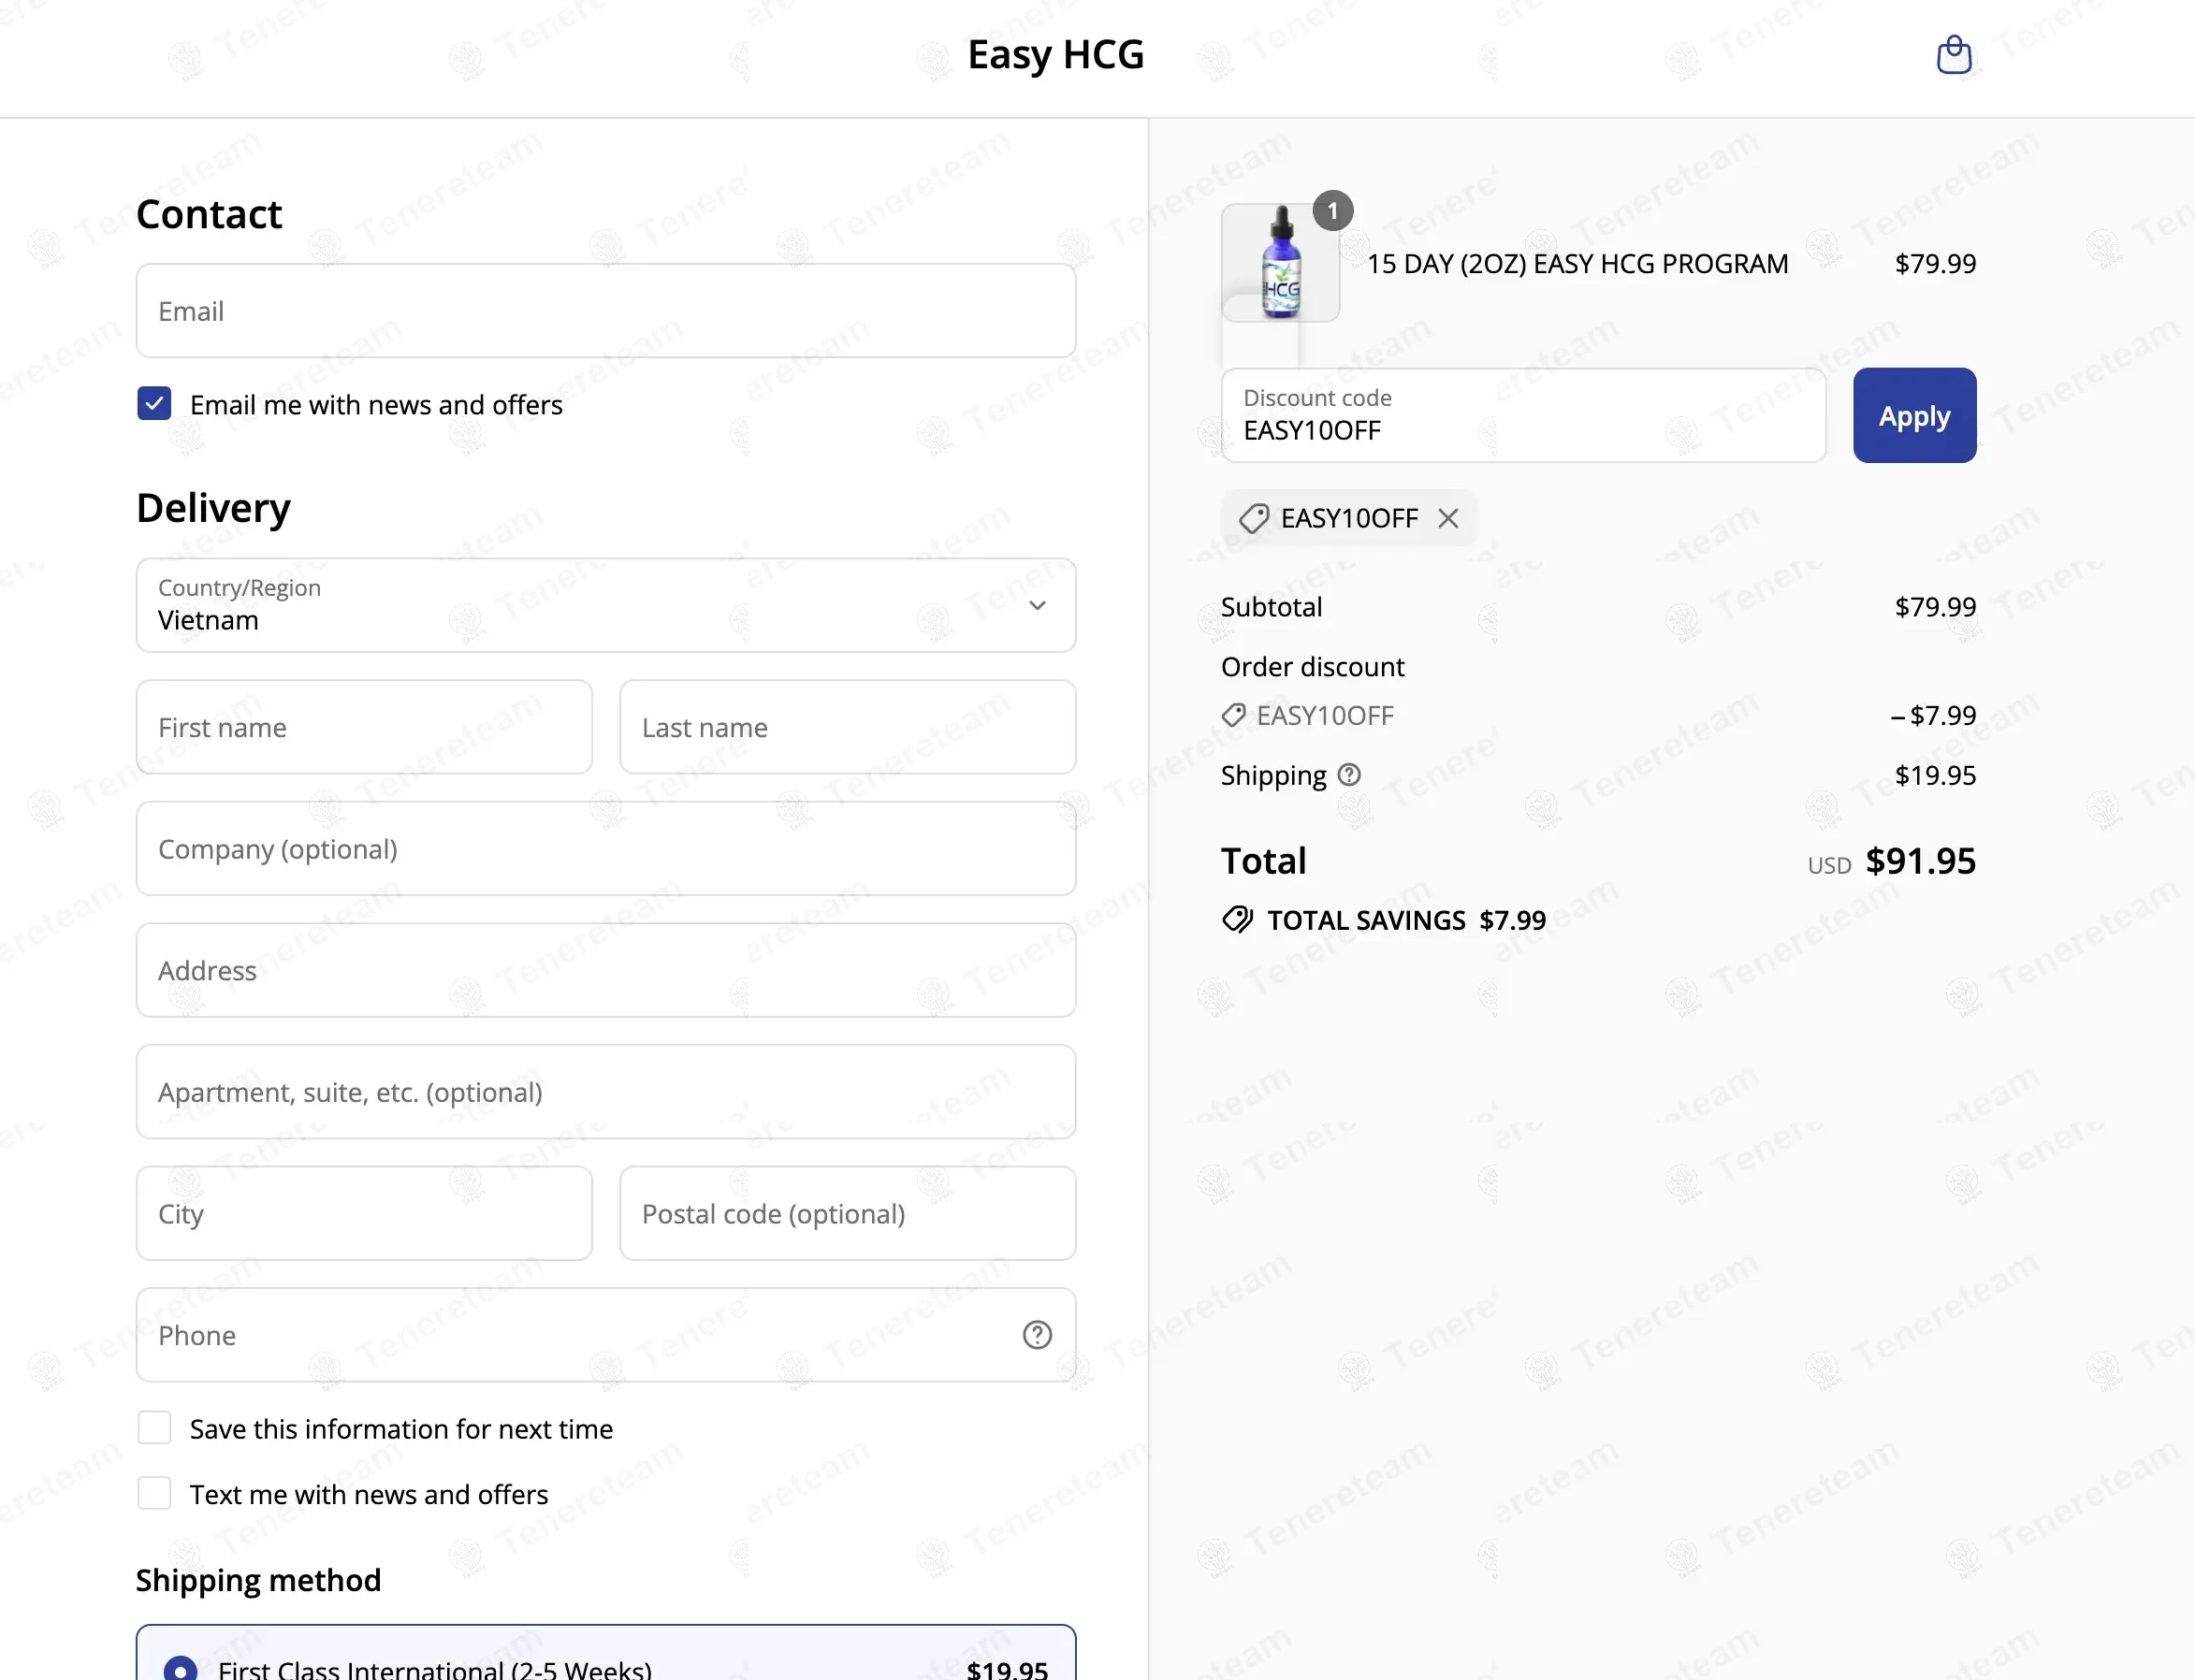Edit the Discount code field
2195x1680 pixels.
click(1523, 416)
